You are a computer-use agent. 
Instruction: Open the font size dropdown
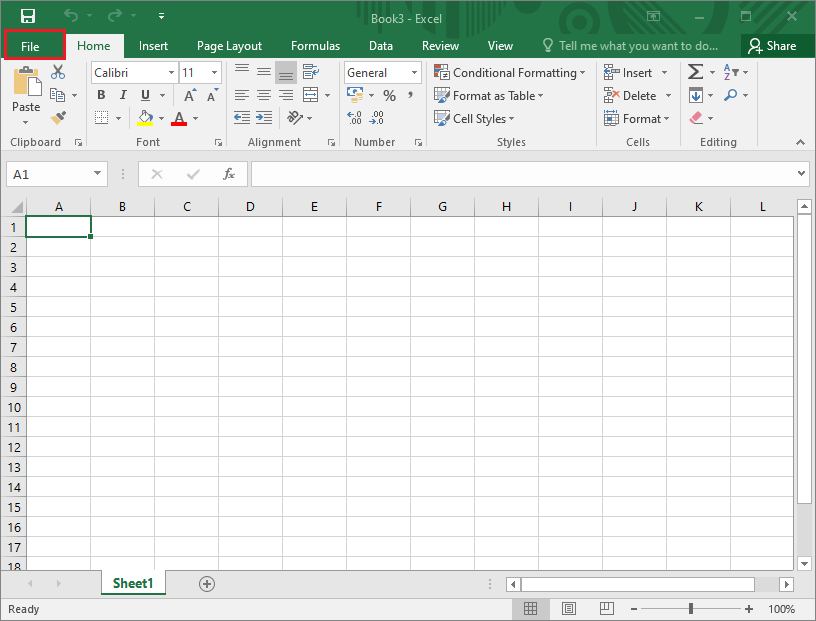pyautogui.click(x=213, y=72)
